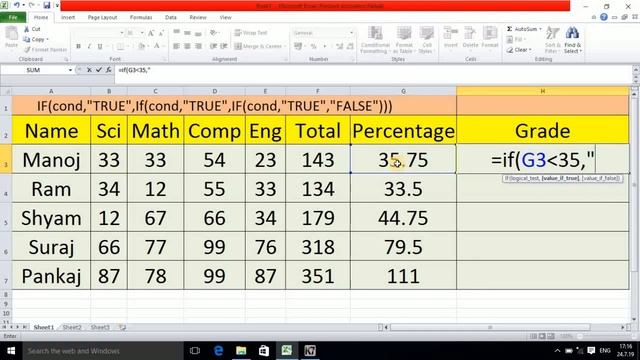Click the Cut scissors command
This screenshot has height=360, width=640.
pos(33,29)
